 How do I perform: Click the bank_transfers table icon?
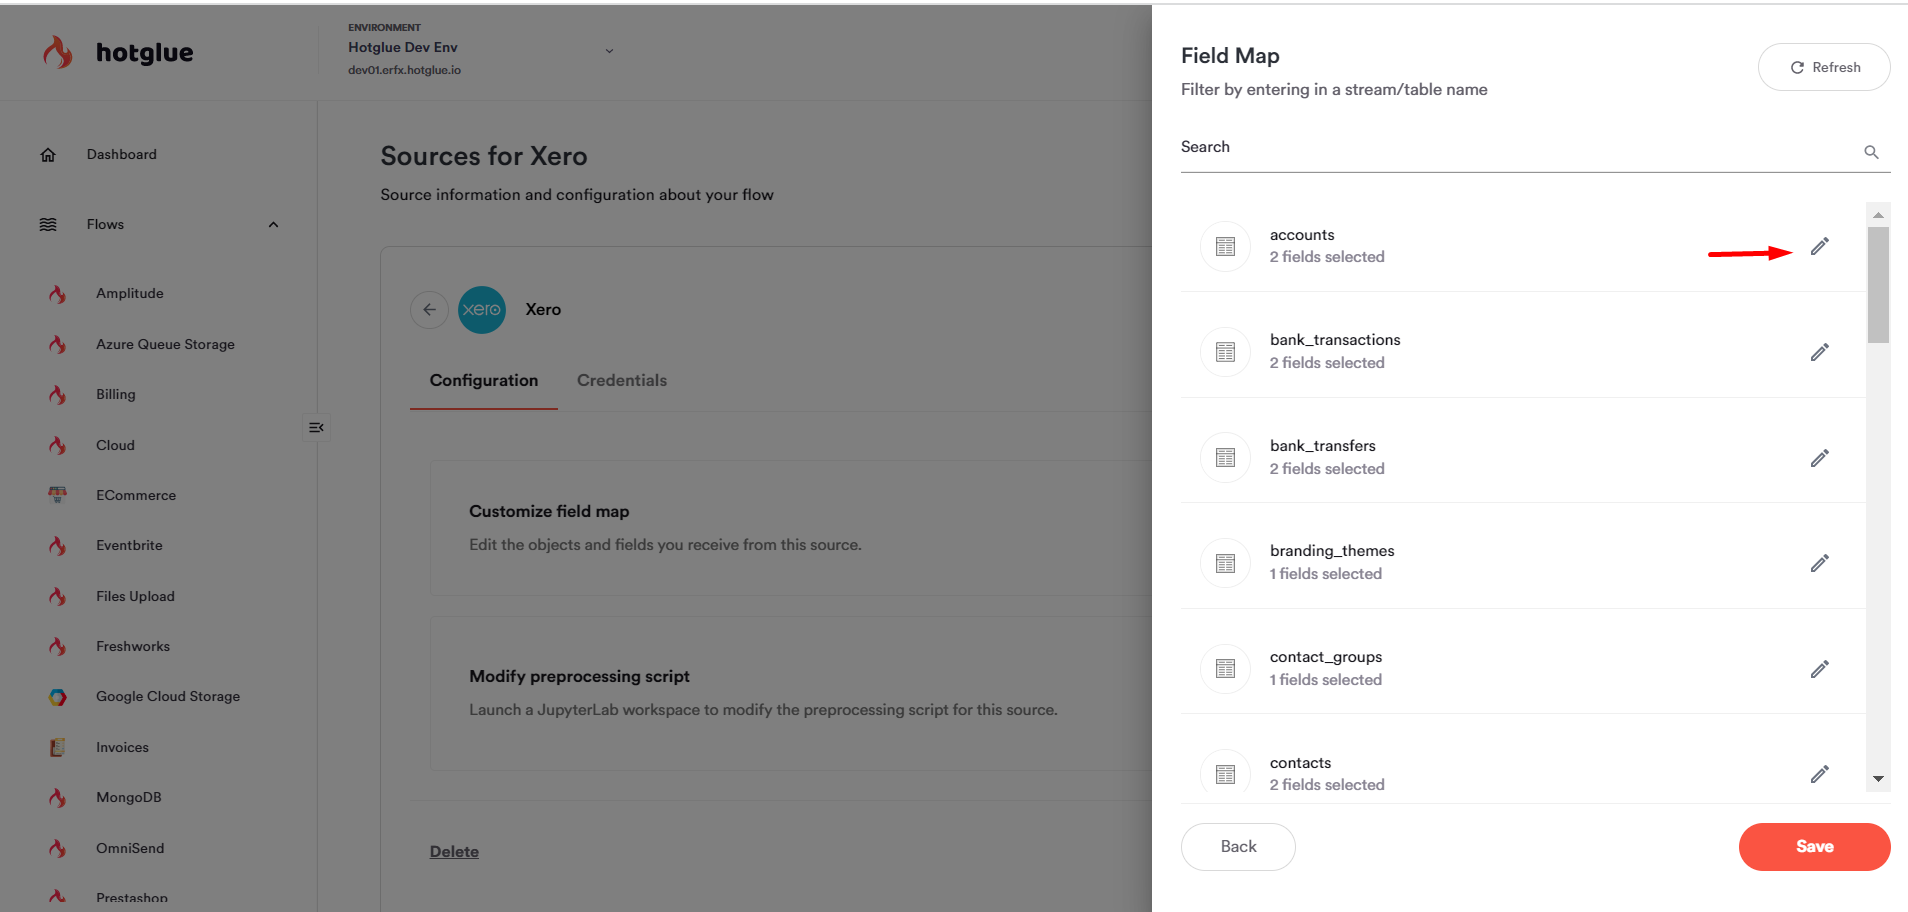(1225, 457)
